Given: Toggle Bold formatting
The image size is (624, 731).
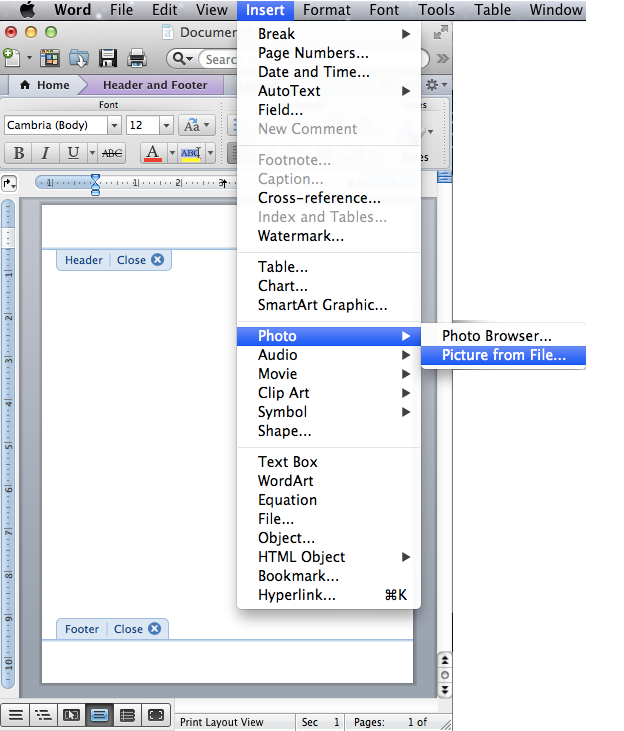Looking at the screenshot, I should pos(18,153).
